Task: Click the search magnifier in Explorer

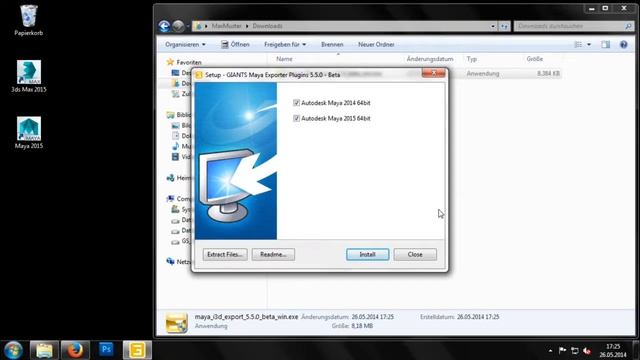Action: click(x=628, y=26)
